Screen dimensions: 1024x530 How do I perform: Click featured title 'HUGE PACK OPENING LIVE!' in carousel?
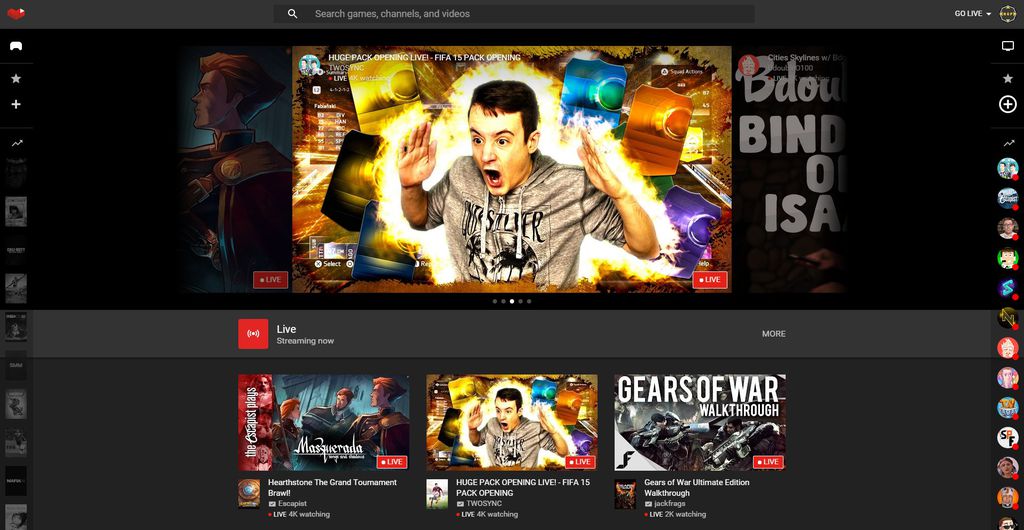pyautogui.click(x=424, y=57)
